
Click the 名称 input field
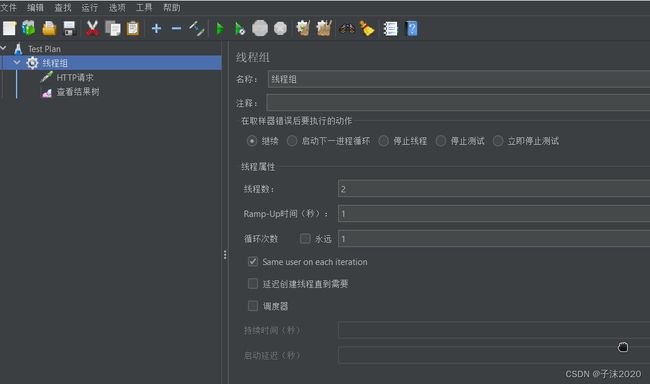click(x=459, y=79)
